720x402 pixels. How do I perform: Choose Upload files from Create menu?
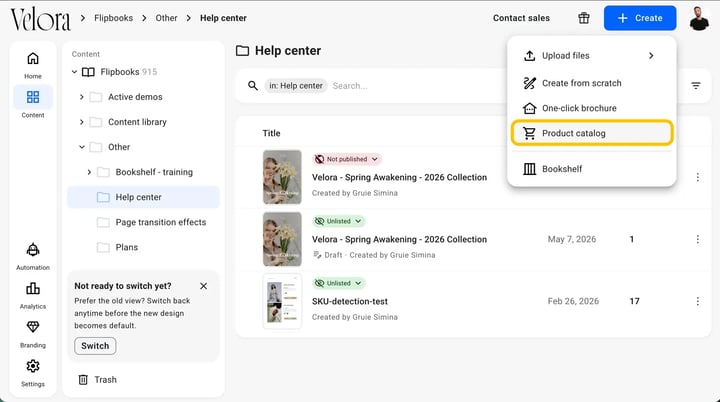click(591, 56)
